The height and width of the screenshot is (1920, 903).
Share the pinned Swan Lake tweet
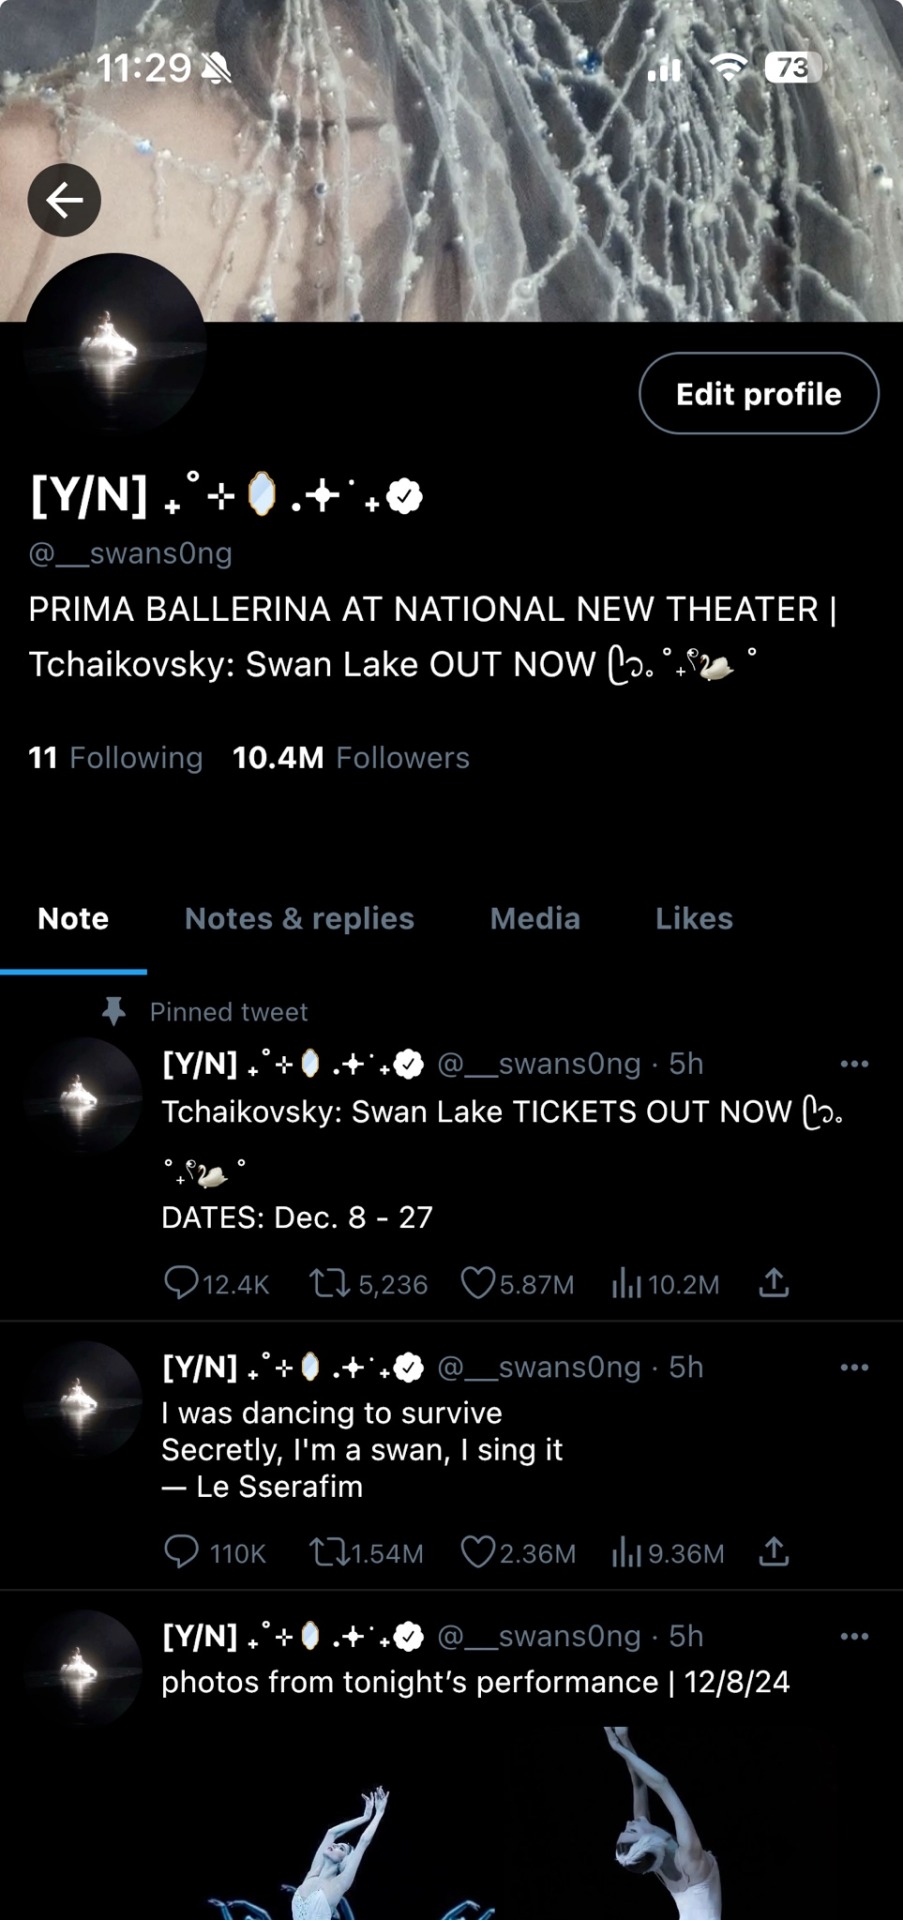tap(774, 1283)
